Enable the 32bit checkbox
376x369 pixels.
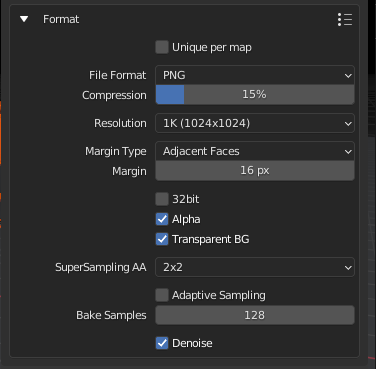click(x=162, y=199)
